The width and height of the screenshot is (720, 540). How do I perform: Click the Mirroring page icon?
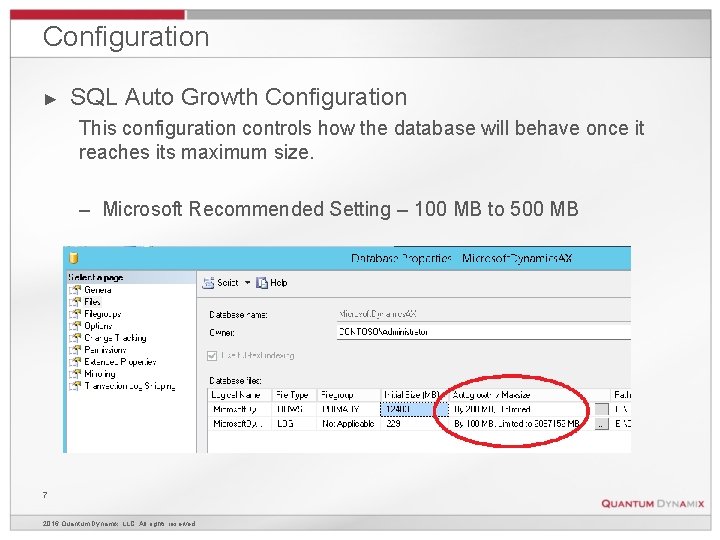(75, 374)
